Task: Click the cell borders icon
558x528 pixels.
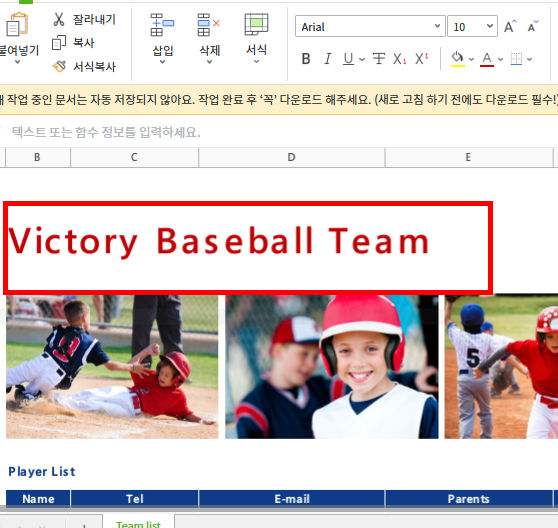Action: [x=516, y=59]
